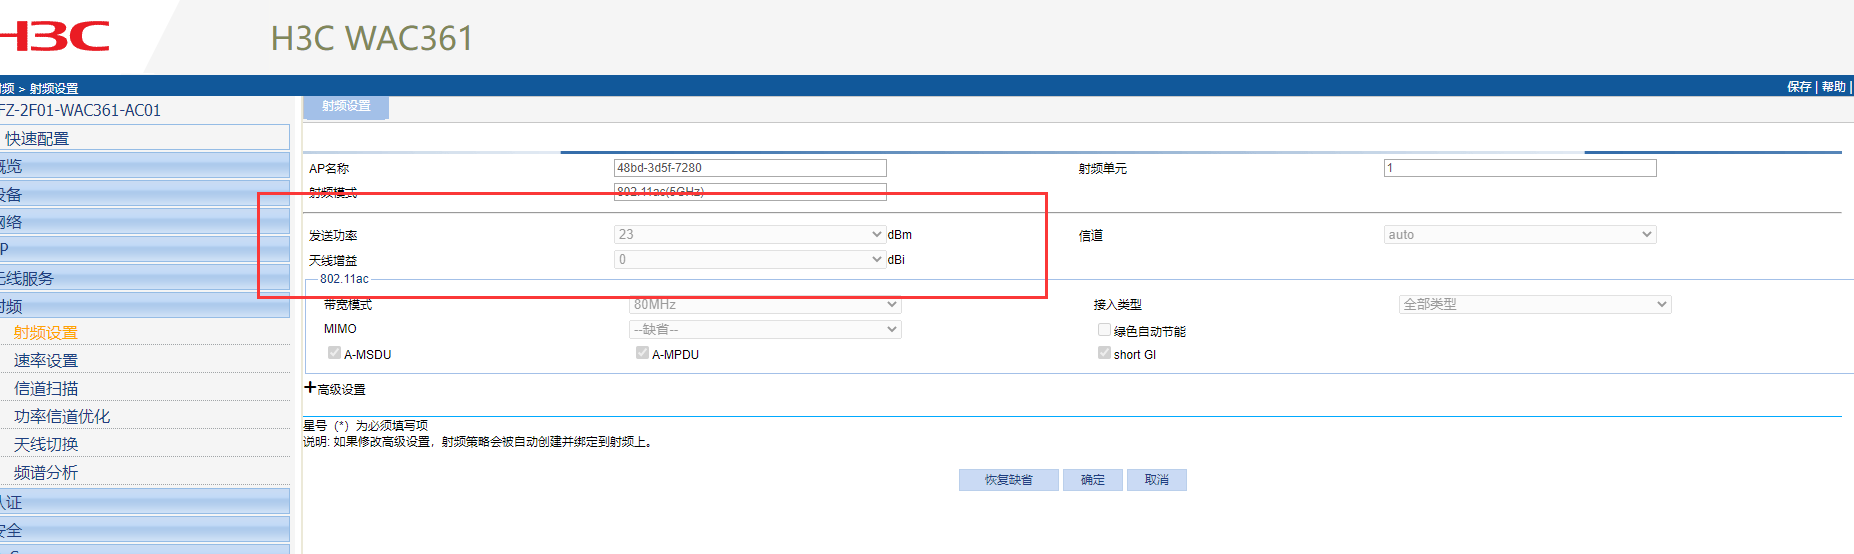
Task: Select 速率设置 in the sidebar
Action: click(46, 361)
